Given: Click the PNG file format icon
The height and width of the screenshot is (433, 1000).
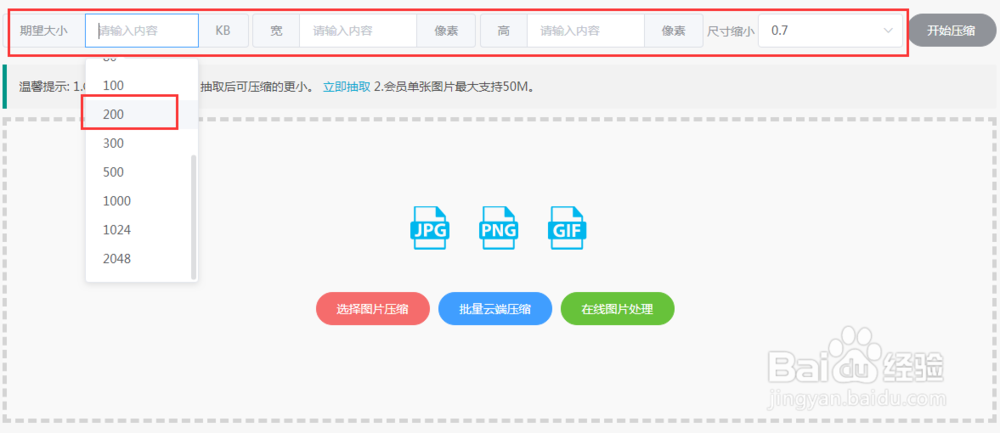Looking at the screenshot, I should pos(499,228).
